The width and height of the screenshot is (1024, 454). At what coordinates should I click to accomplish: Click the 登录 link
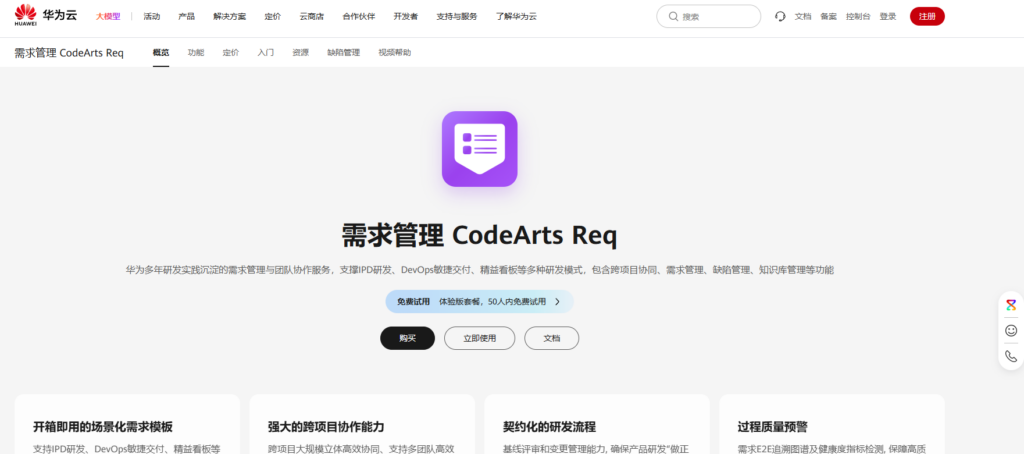pos(888,16)
